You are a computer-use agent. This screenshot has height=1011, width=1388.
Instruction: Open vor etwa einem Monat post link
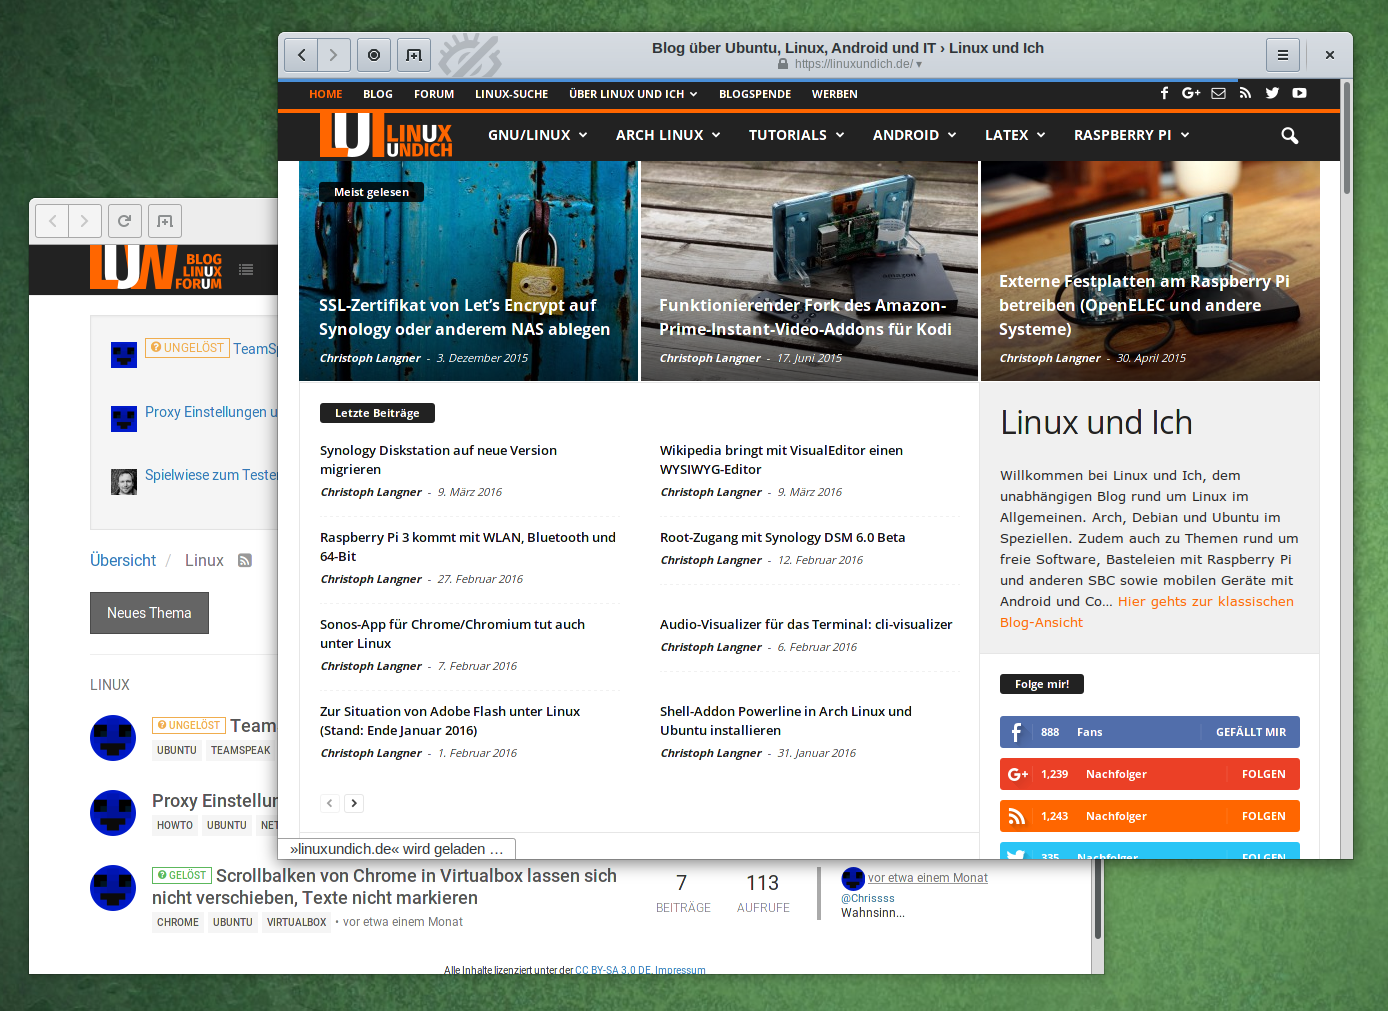927,878
